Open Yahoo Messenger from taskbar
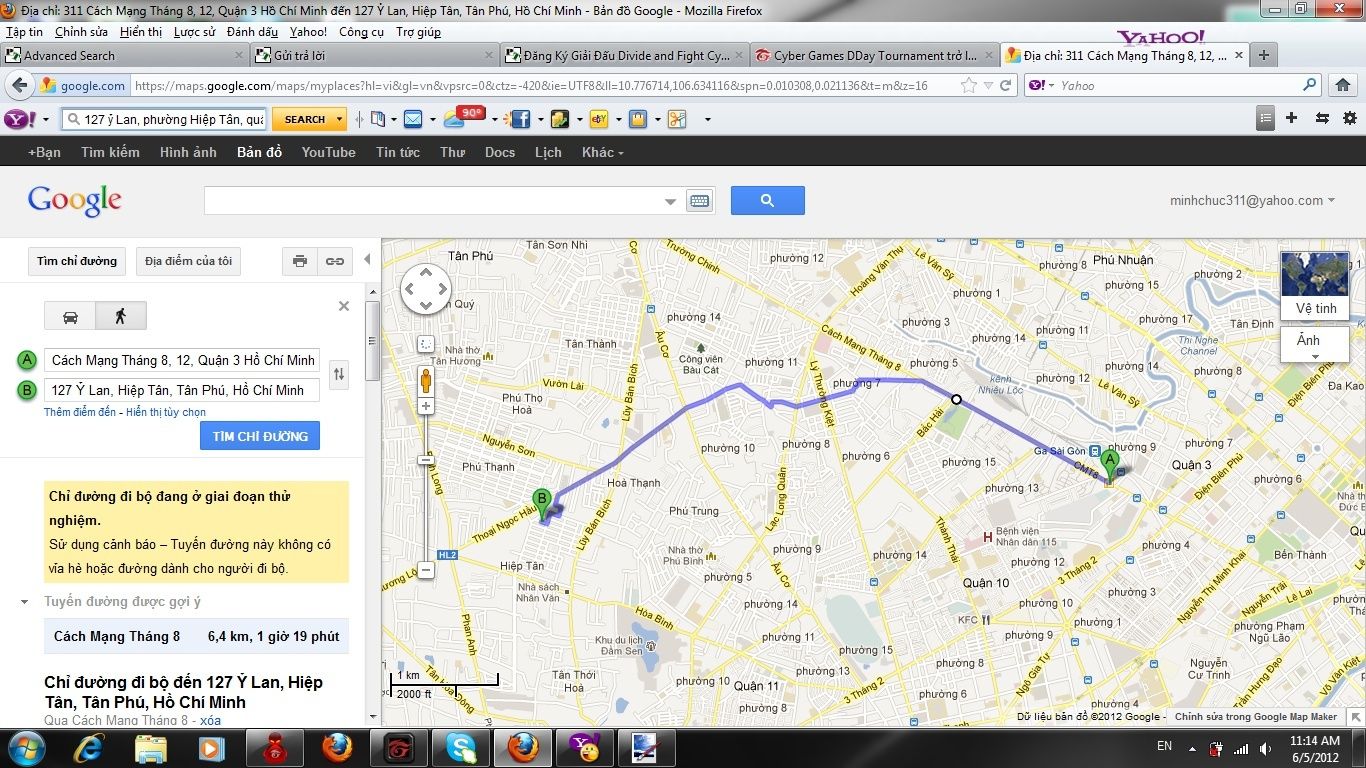This screenshot has height=768, width=1366. (x=583, y=747)
